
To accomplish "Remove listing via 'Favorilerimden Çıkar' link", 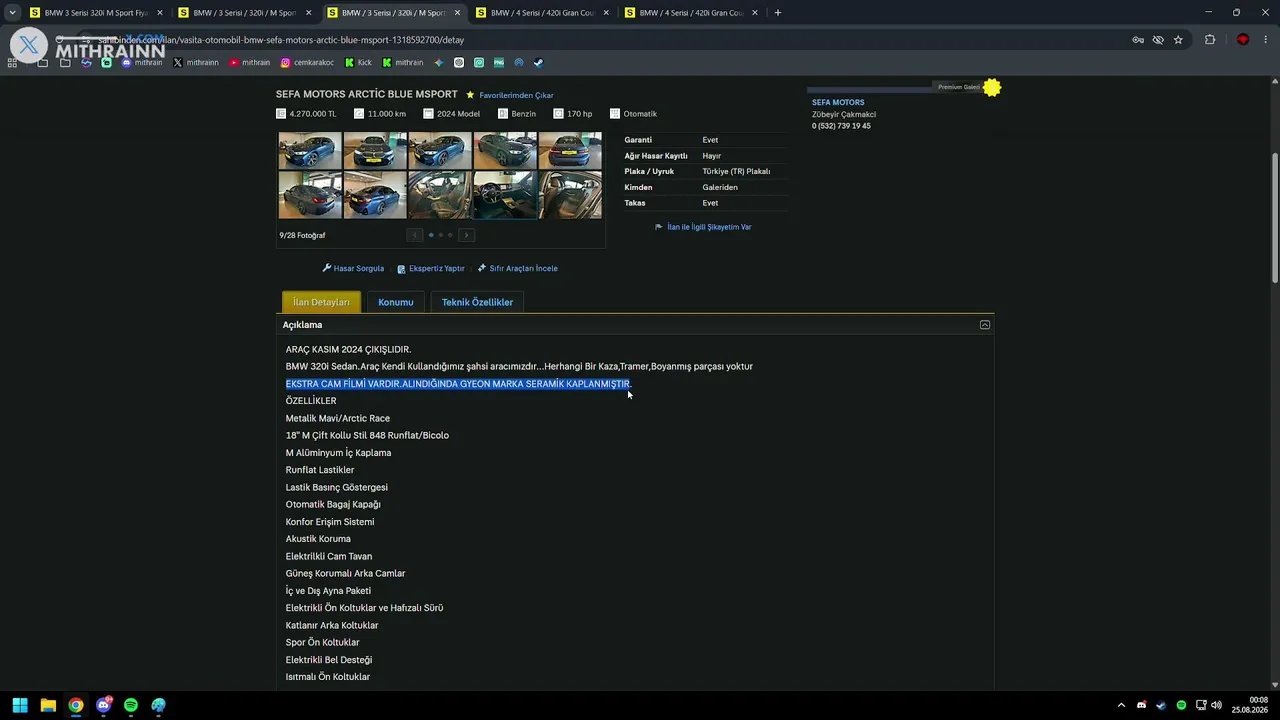I will [516, 95].
